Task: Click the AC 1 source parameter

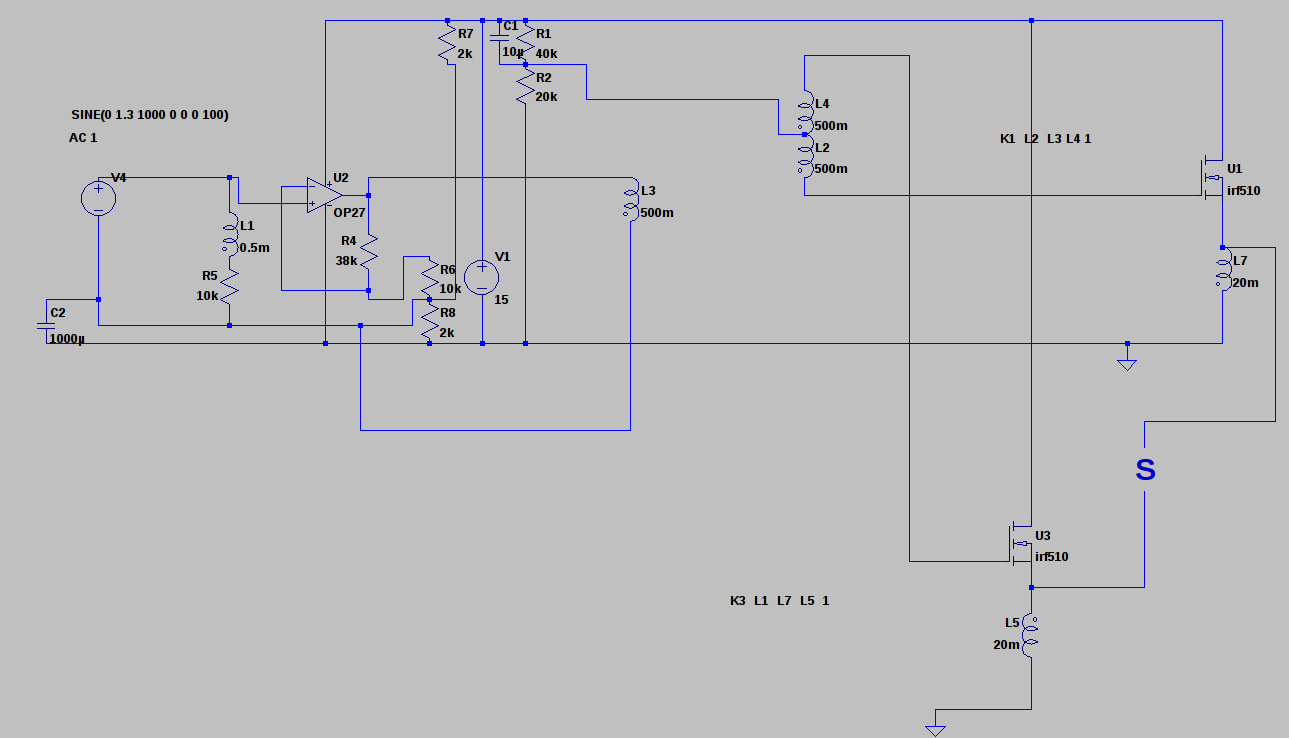Action: 83,137
